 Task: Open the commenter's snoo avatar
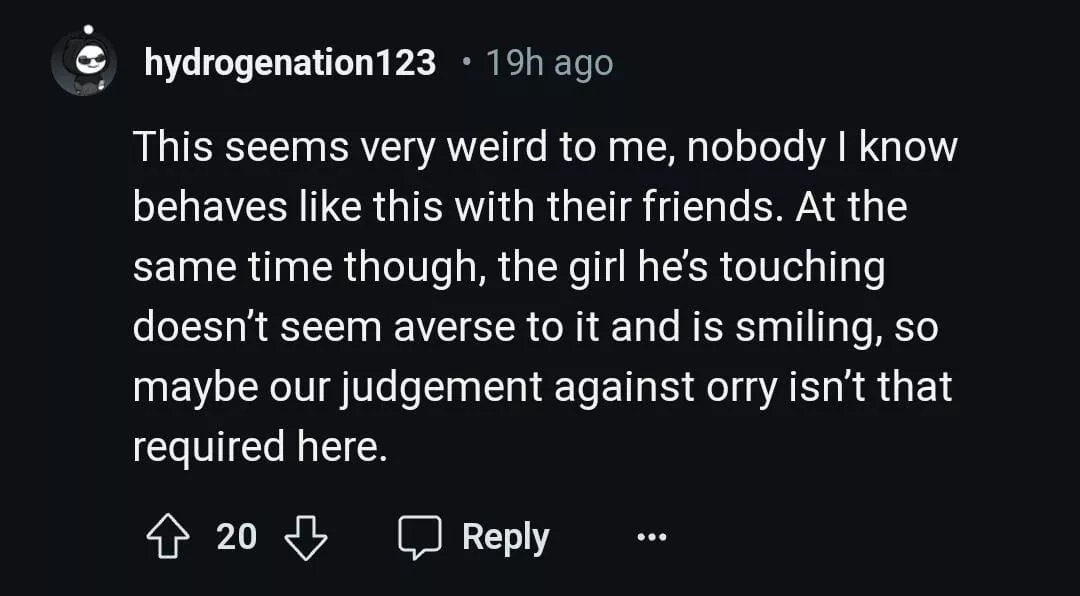(x=84, y=62)
